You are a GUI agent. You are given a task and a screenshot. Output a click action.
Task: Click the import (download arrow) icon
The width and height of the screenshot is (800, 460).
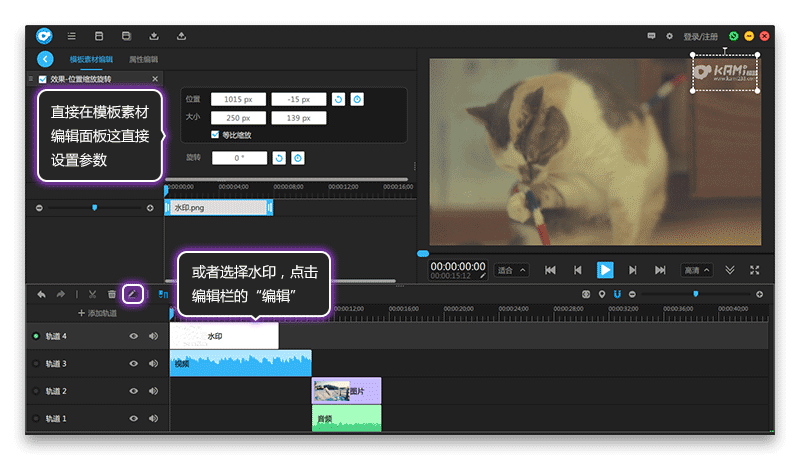click(x=154, y=36)
